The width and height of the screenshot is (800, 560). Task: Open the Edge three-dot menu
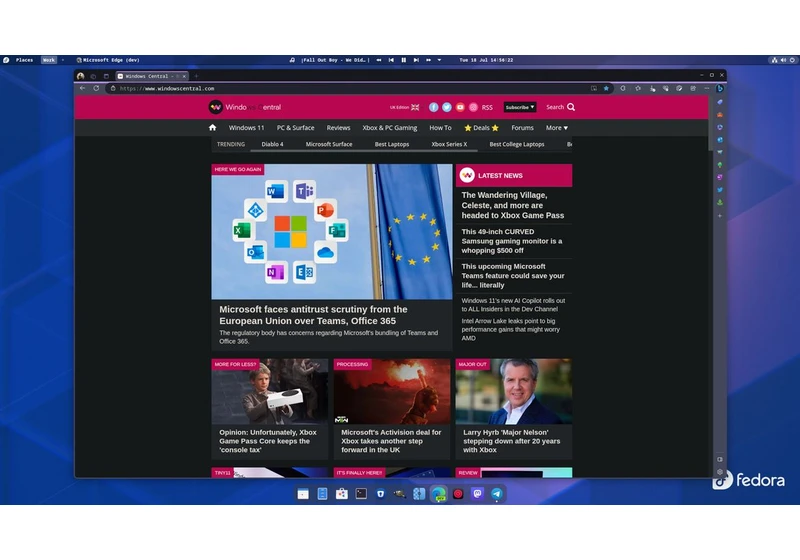(707, 88)
